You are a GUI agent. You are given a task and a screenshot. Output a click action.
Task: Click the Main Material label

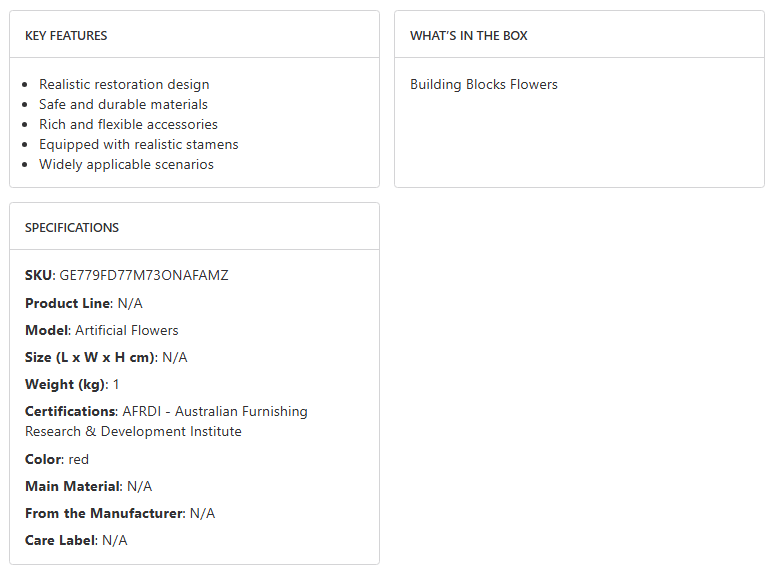(x=72, y=487)
